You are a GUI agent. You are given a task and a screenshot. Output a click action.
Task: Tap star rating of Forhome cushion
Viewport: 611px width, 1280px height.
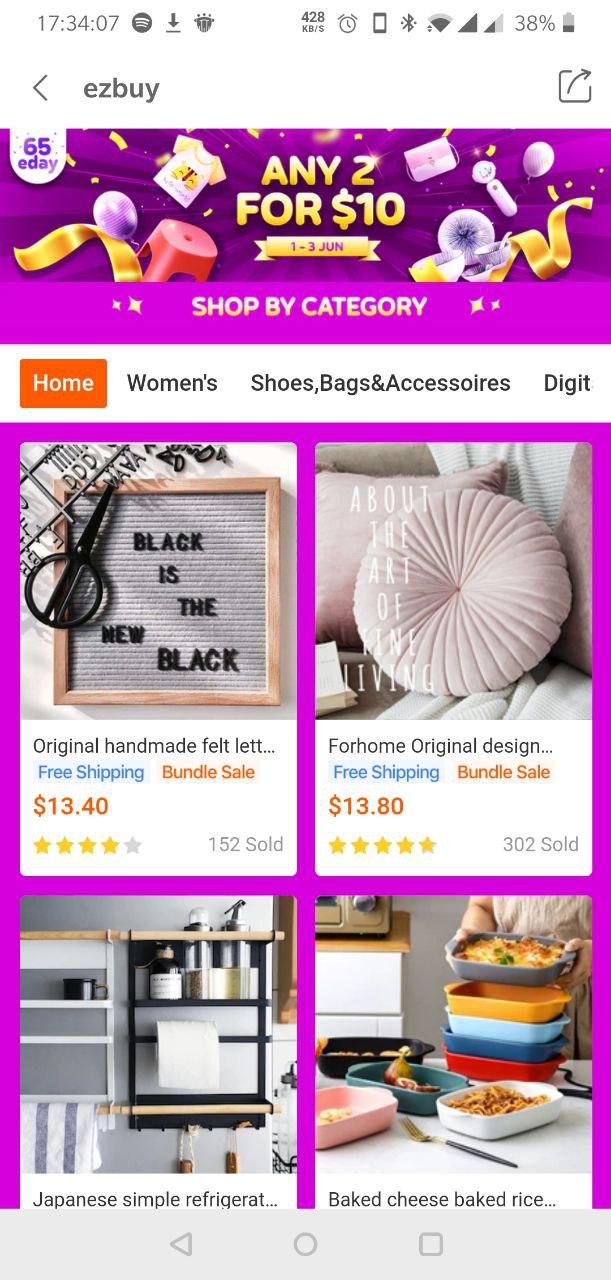(x=383, y=845)
